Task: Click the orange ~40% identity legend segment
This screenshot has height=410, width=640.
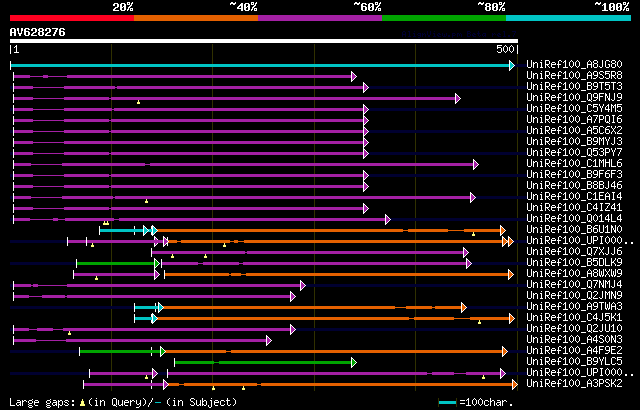Action: tap(196, 18)
